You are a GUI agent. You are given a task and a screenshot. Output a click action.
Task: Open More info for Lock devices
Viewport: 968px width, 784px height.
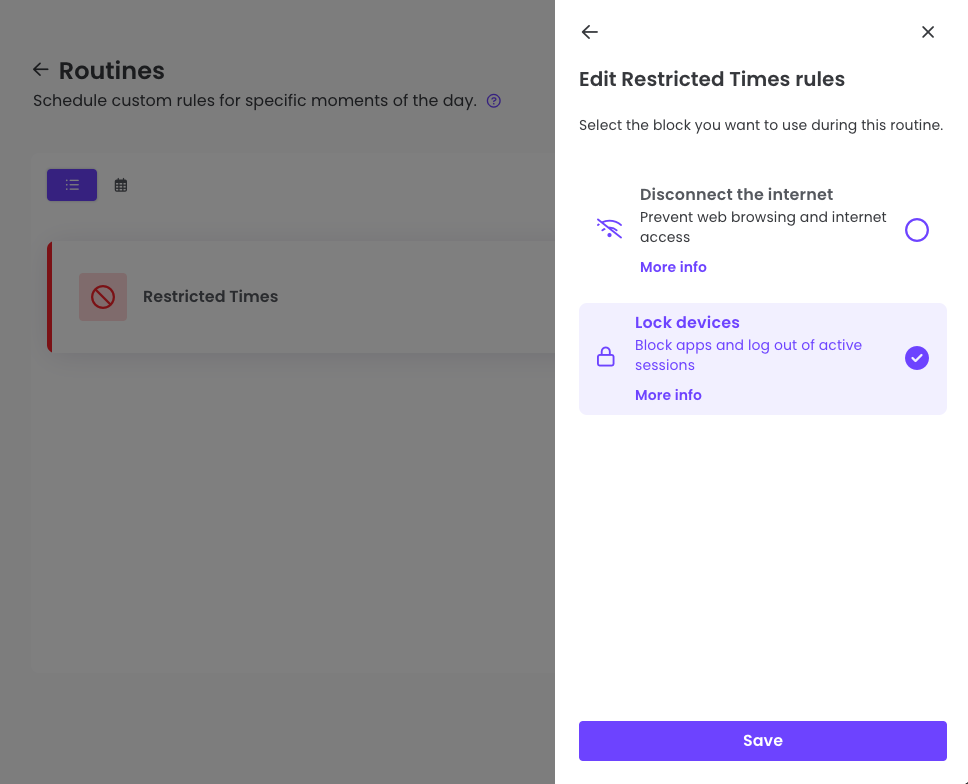point(667,394)
